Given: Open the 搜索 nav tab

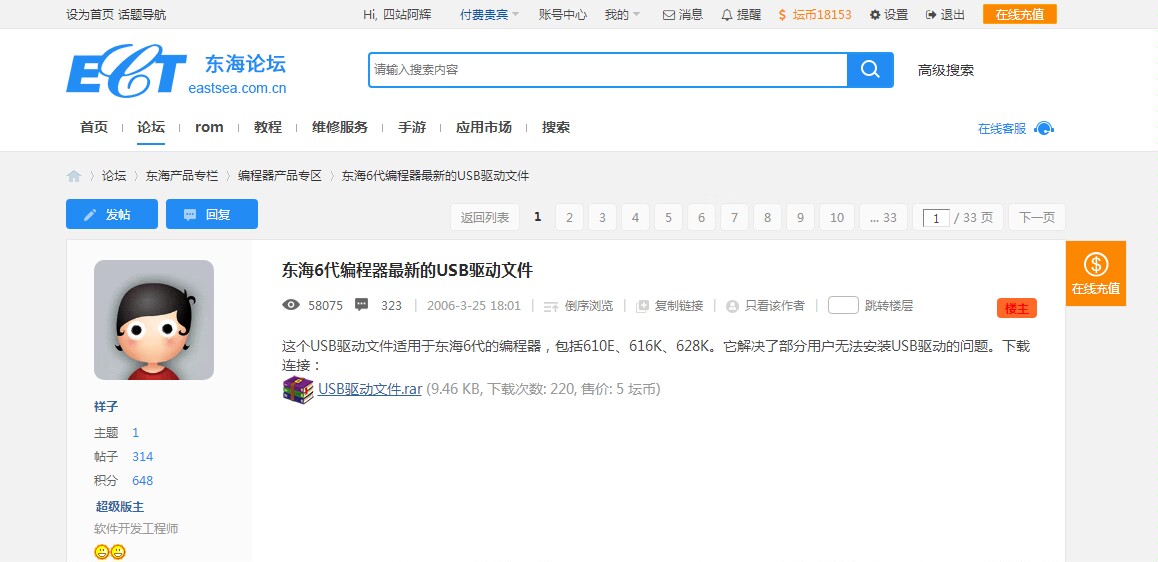Looking at the screenshot, I should coord(556,127).
